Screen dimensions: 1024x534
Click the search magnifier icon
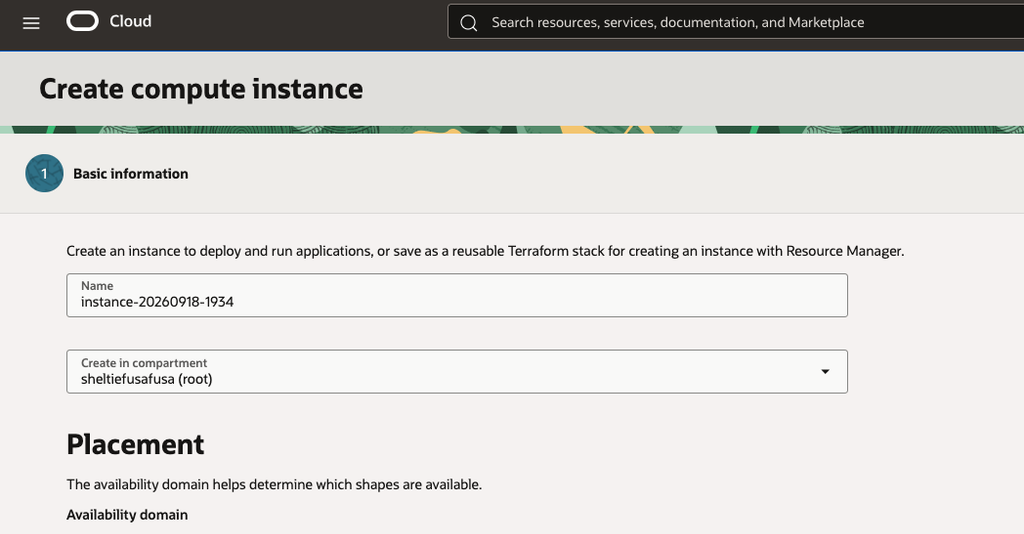(x=468, y=23)
